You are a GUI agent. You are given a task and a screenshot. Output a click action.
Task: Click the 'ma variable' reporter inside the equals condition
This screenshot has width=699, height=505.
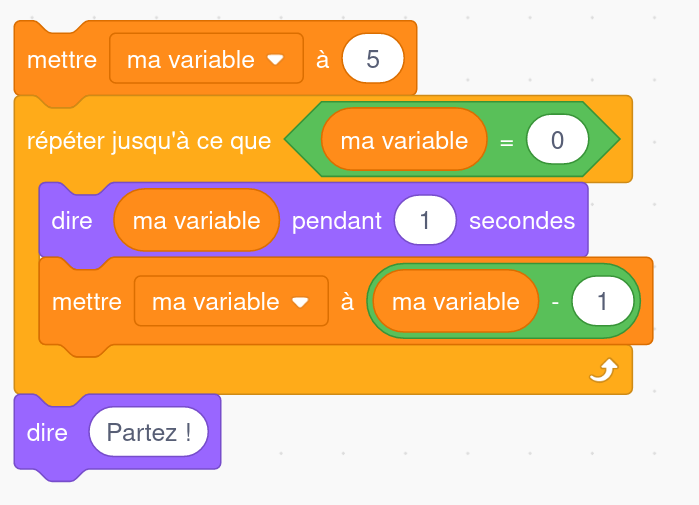click(404, 140)
